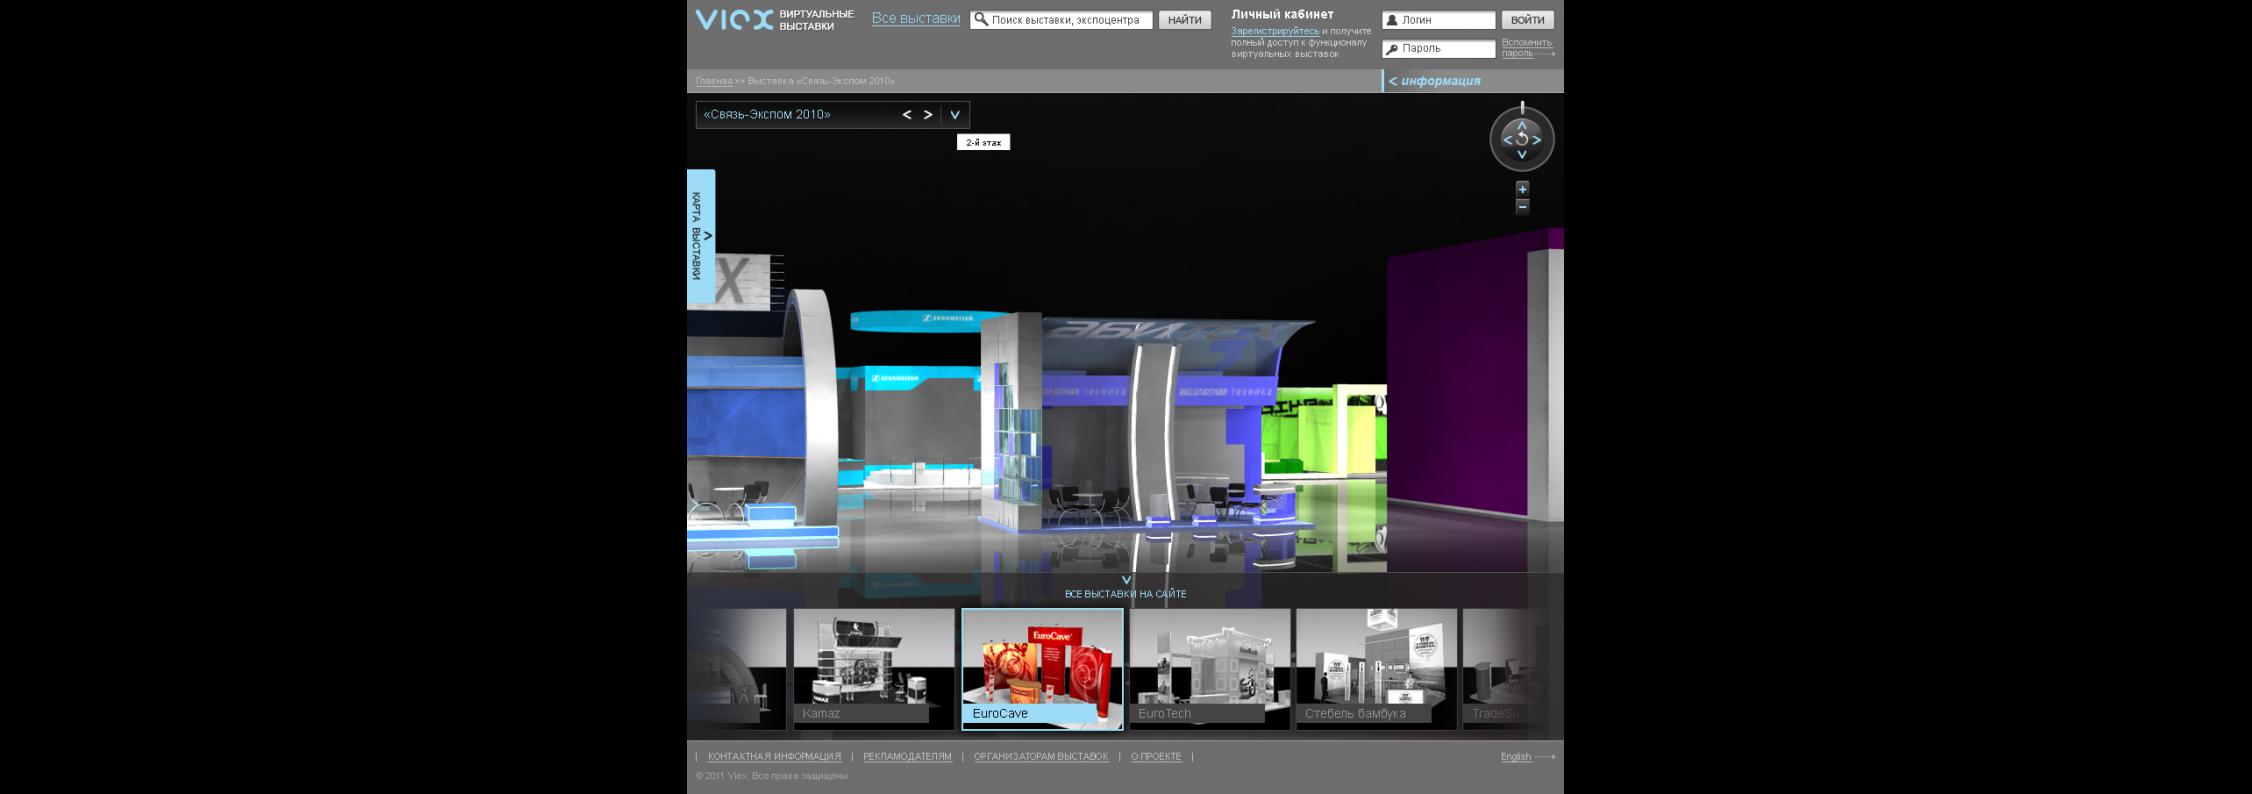
Task: Open the О проекте footer link
Action: [1155, 757]
